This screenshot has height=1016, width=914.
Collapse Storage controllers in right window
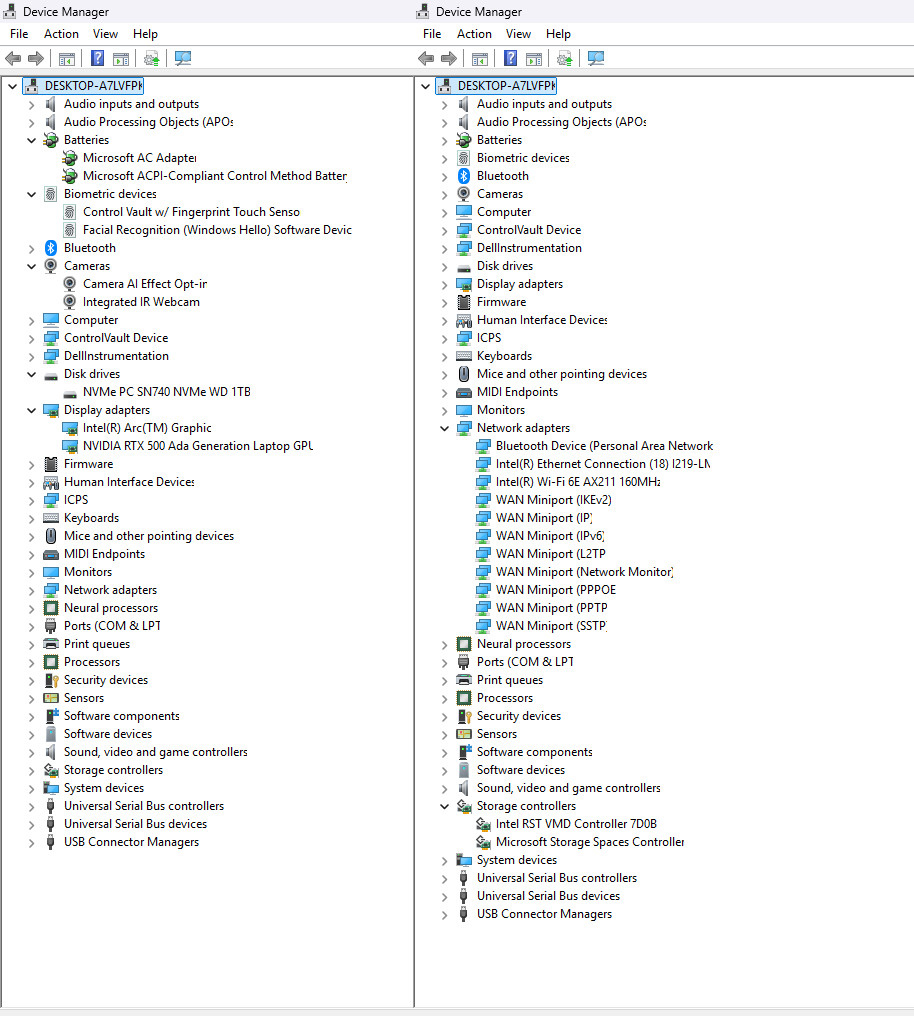click(x=444, y=806)
